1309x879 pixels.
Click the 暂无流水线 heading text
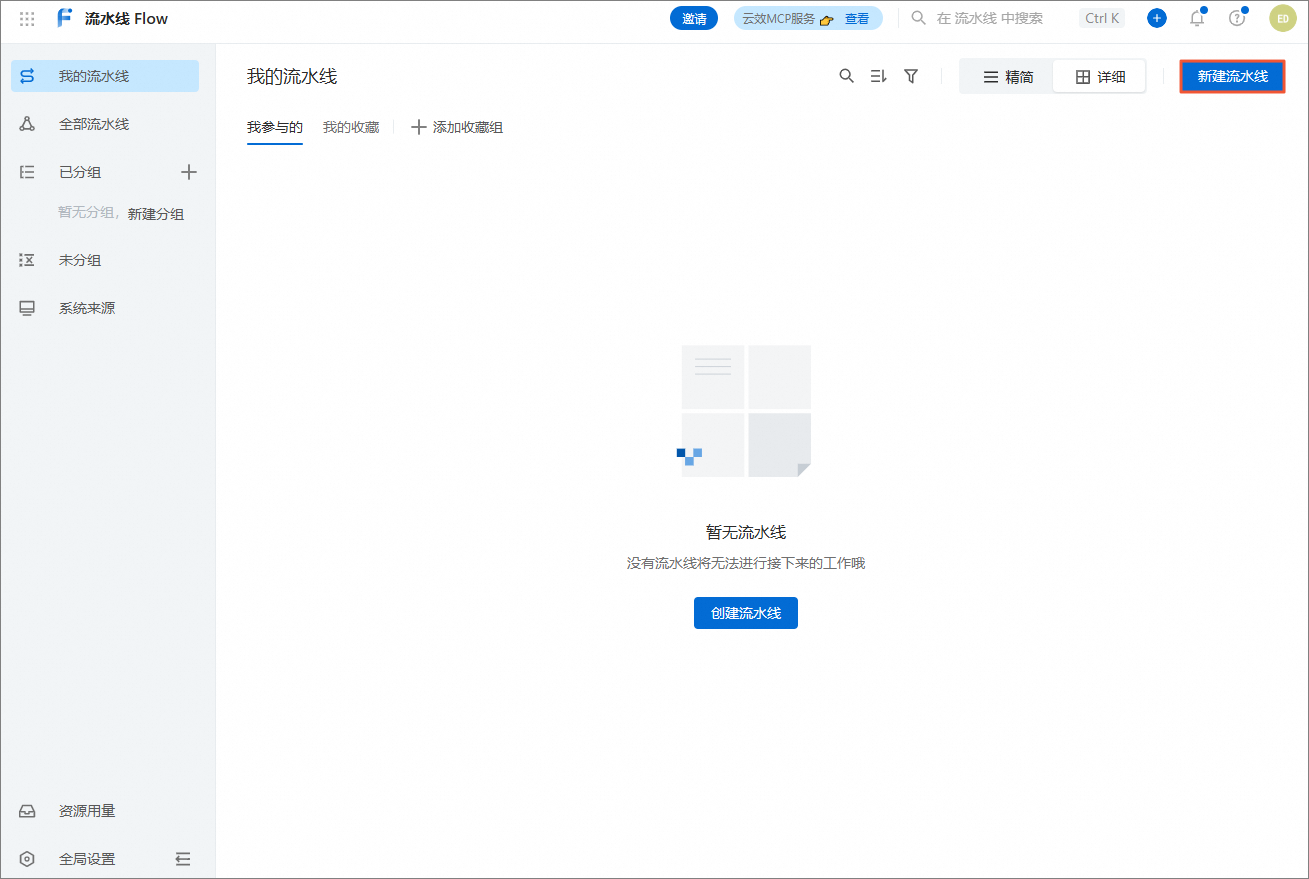point(746,532)
